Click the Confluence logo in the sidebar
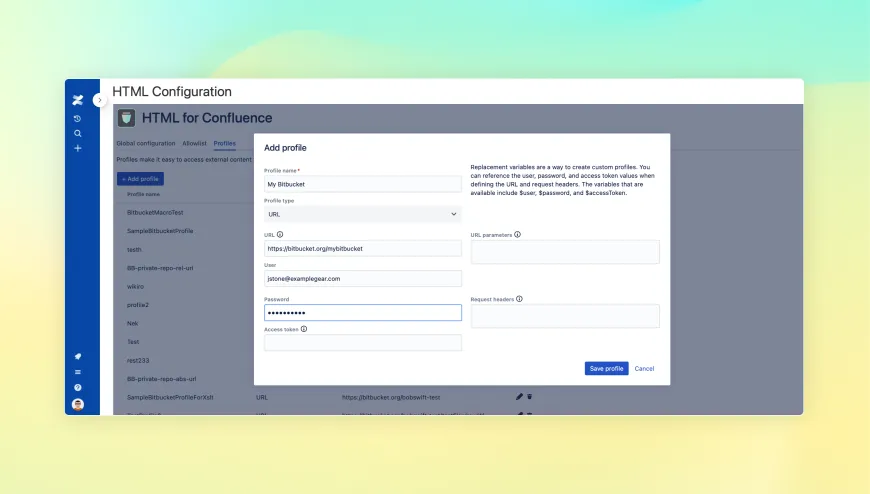The image size is (870, 494). 78,100
